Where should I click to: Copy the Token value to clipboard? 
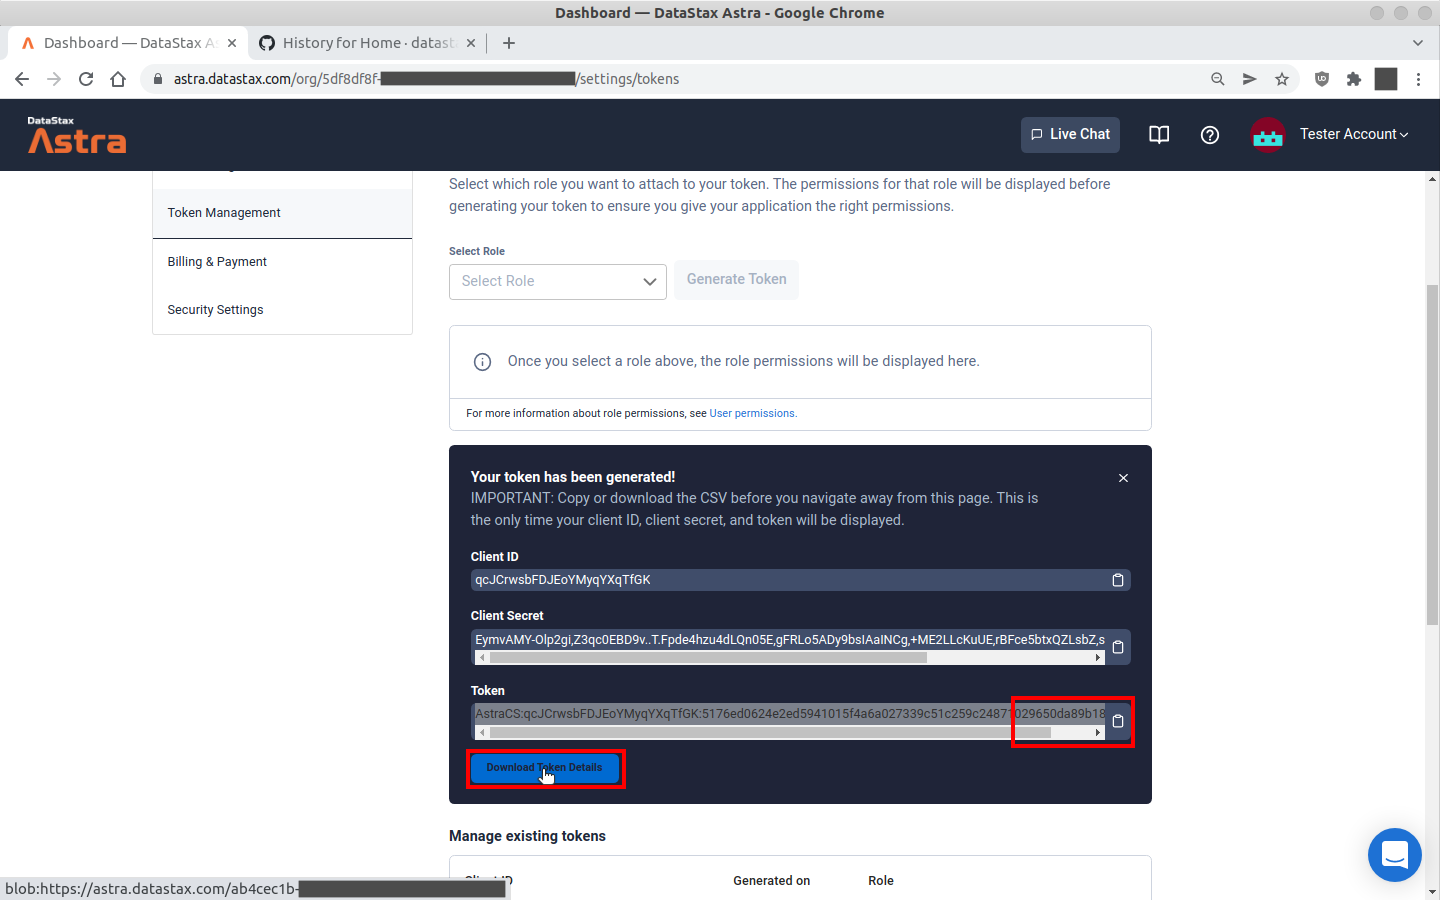click(x=1118, y=721)
